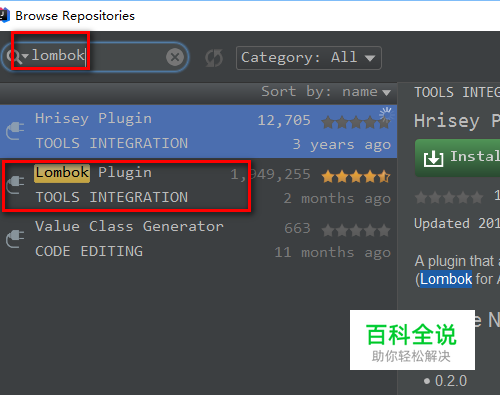
Task: Select the Value Class Generator row
Action: 198,239
